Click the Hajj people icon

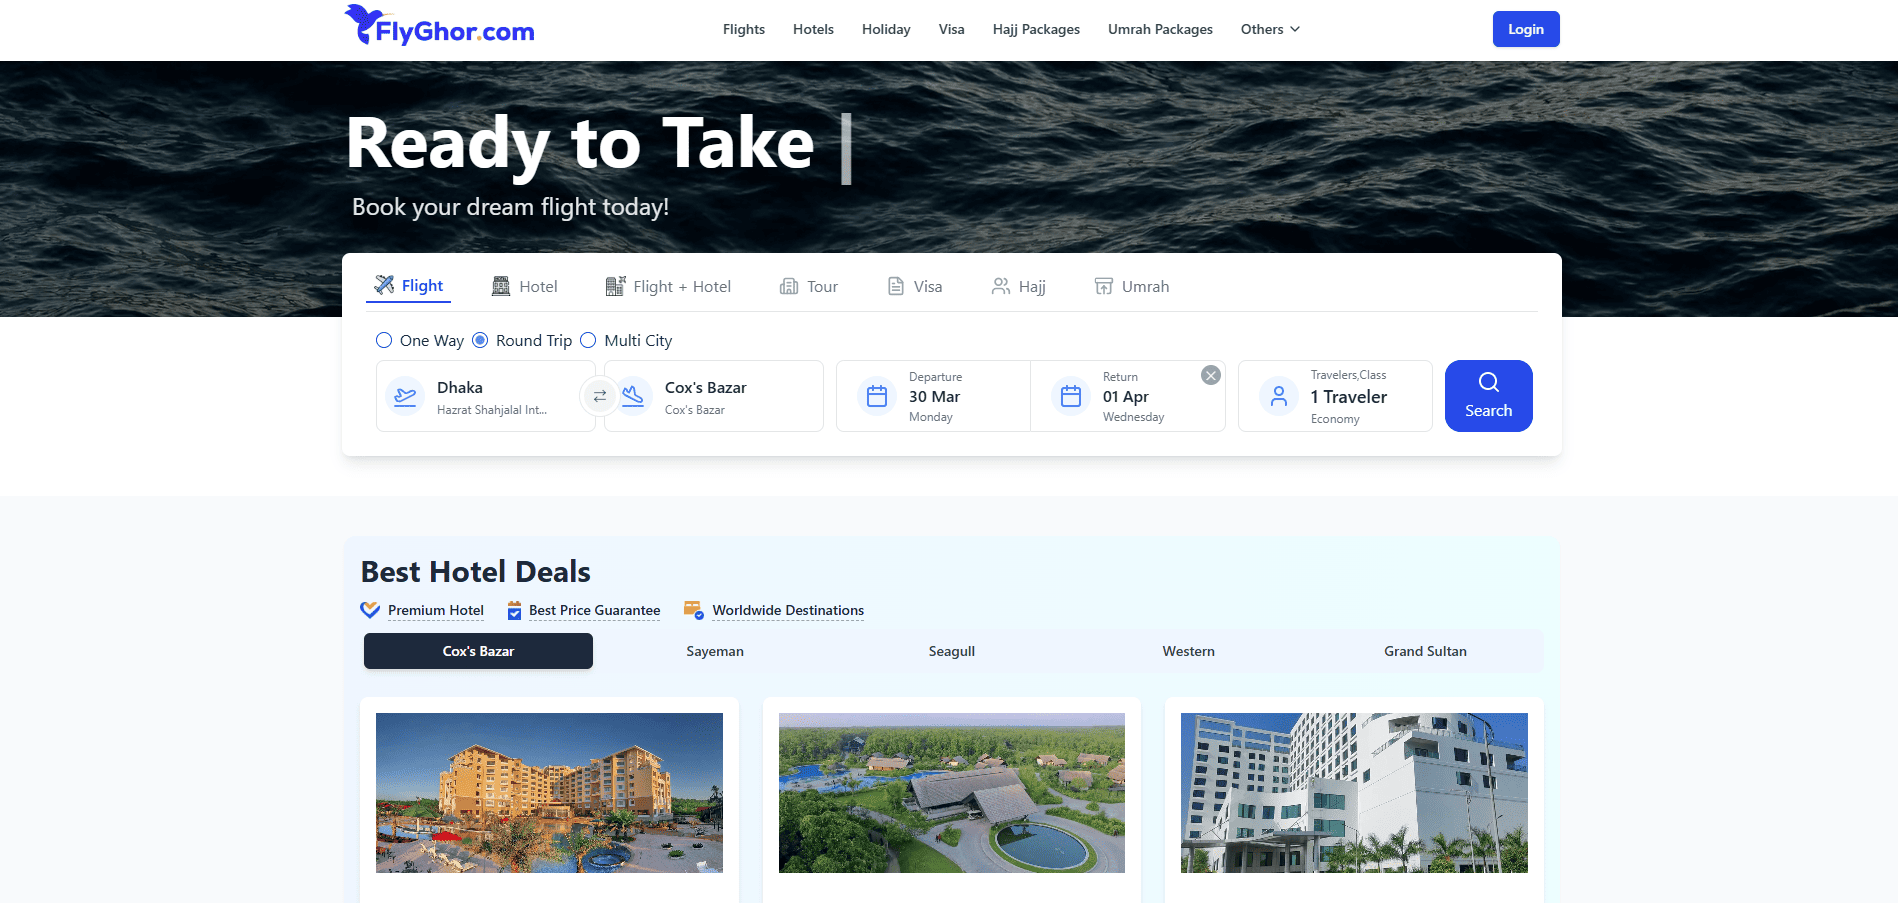pos(1000,286)
